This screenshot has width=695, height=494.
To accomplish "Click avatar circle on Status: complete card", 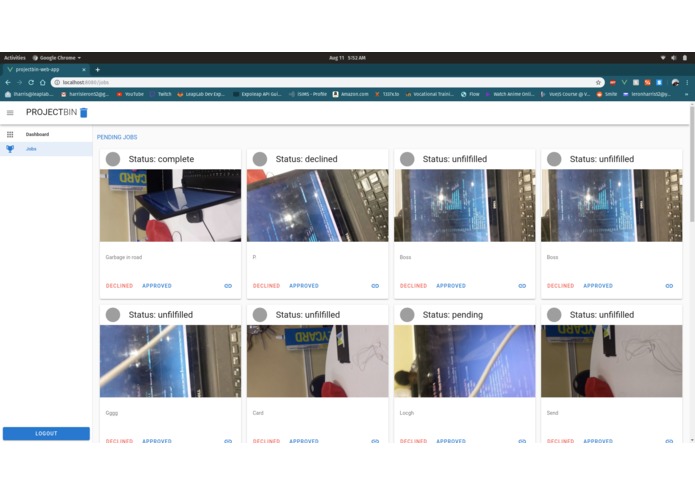I will [x=113, y=159].
